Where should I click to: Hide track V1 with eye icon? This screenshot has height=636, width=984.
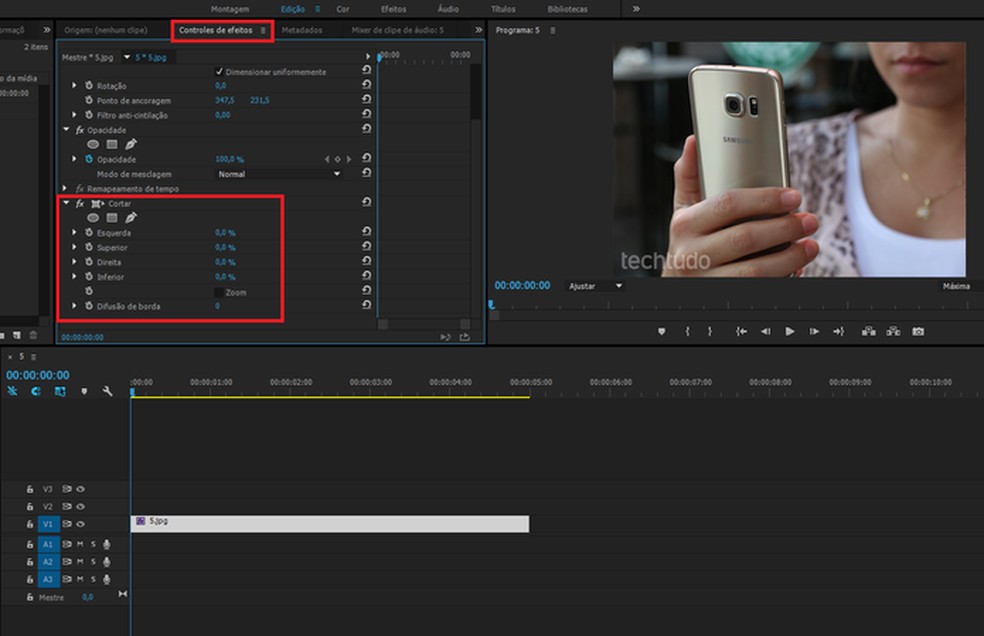click(x=81, y=524)
